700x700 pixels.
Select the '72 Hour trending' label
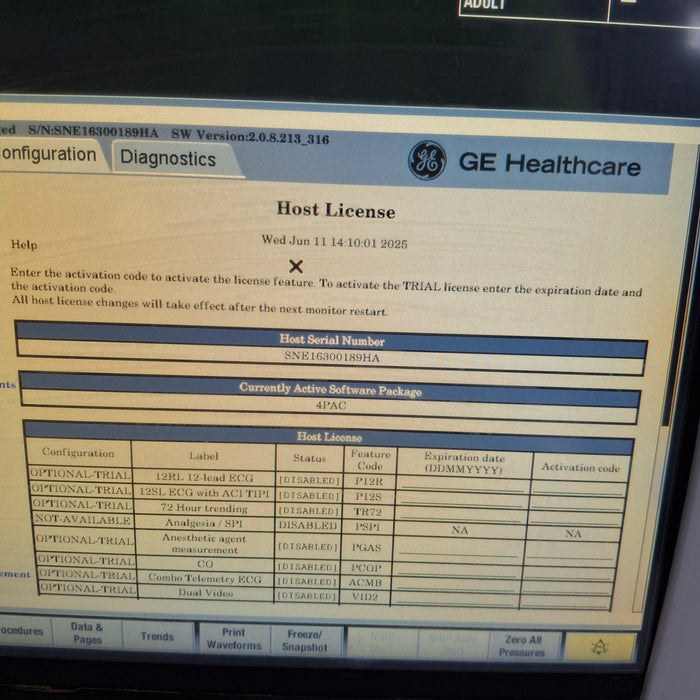[204, 508]
